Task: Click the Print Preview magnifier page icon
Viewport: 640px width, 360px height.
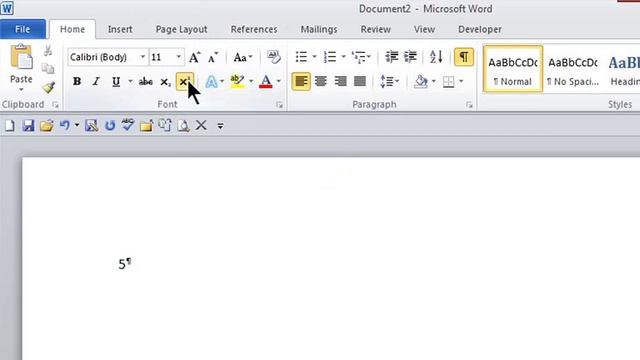Action: [x=183, y=126]
